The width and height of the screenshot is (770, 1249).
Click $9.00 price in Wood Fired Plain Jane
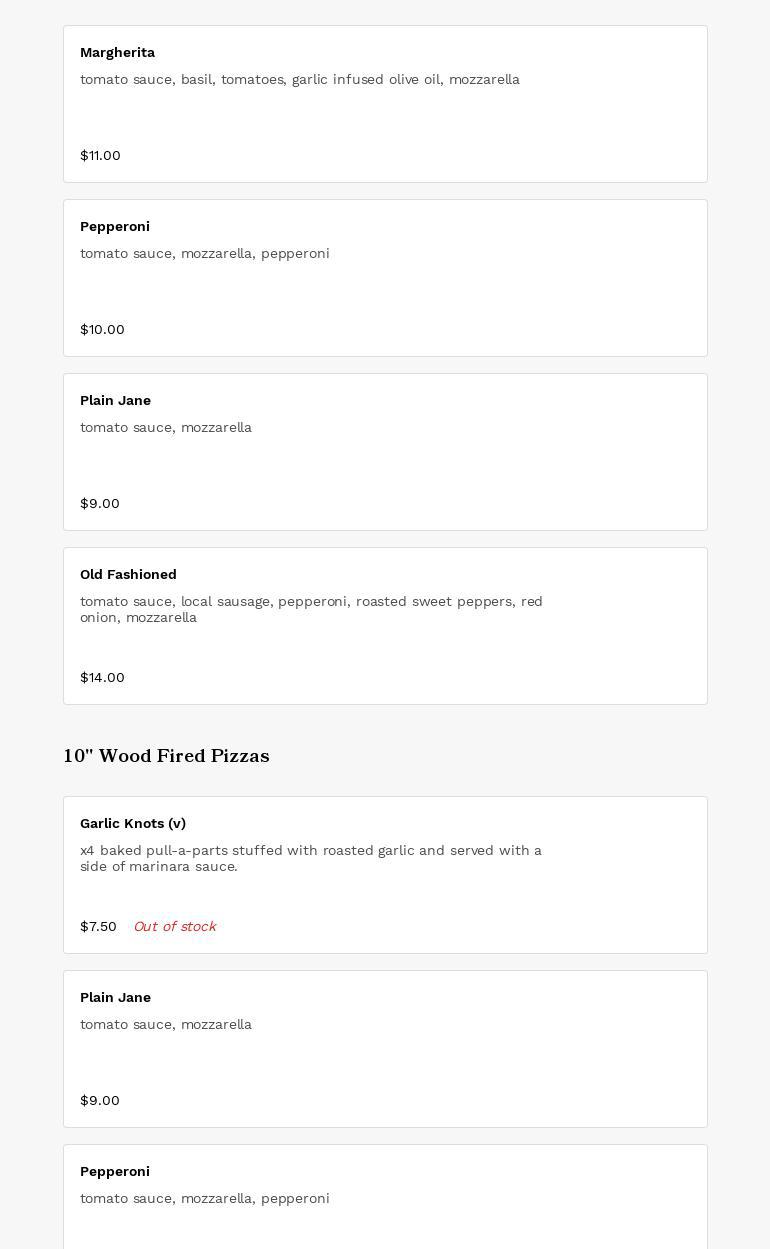tap(100, 1101)
